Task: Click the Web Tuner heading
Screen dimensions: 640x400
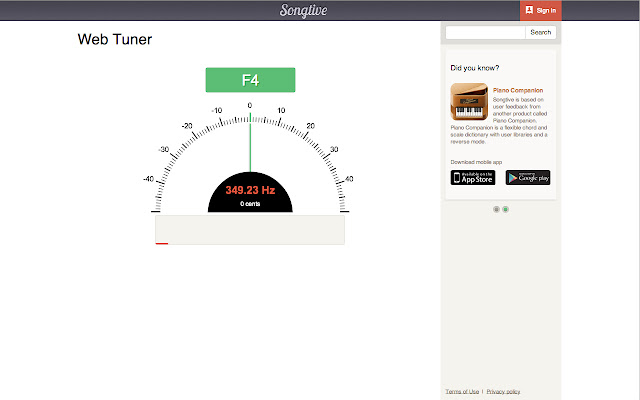Action: pos(115,39)
